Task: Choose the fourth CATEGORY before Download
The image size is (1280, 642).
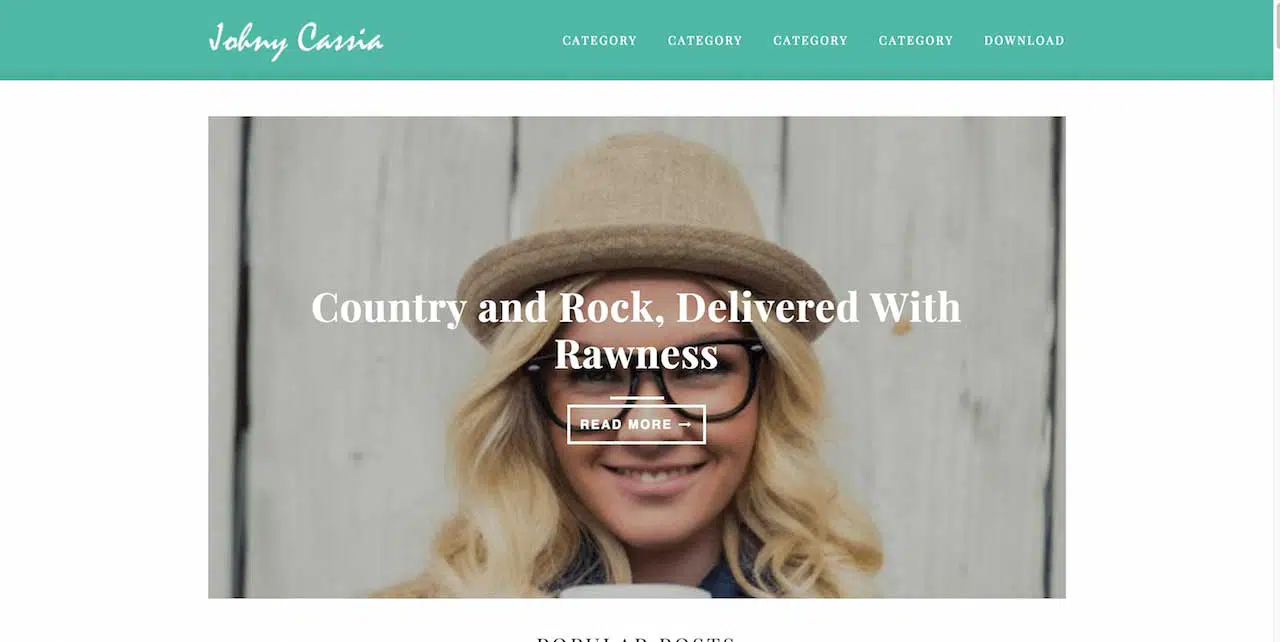Action: [x=916, y=41]
